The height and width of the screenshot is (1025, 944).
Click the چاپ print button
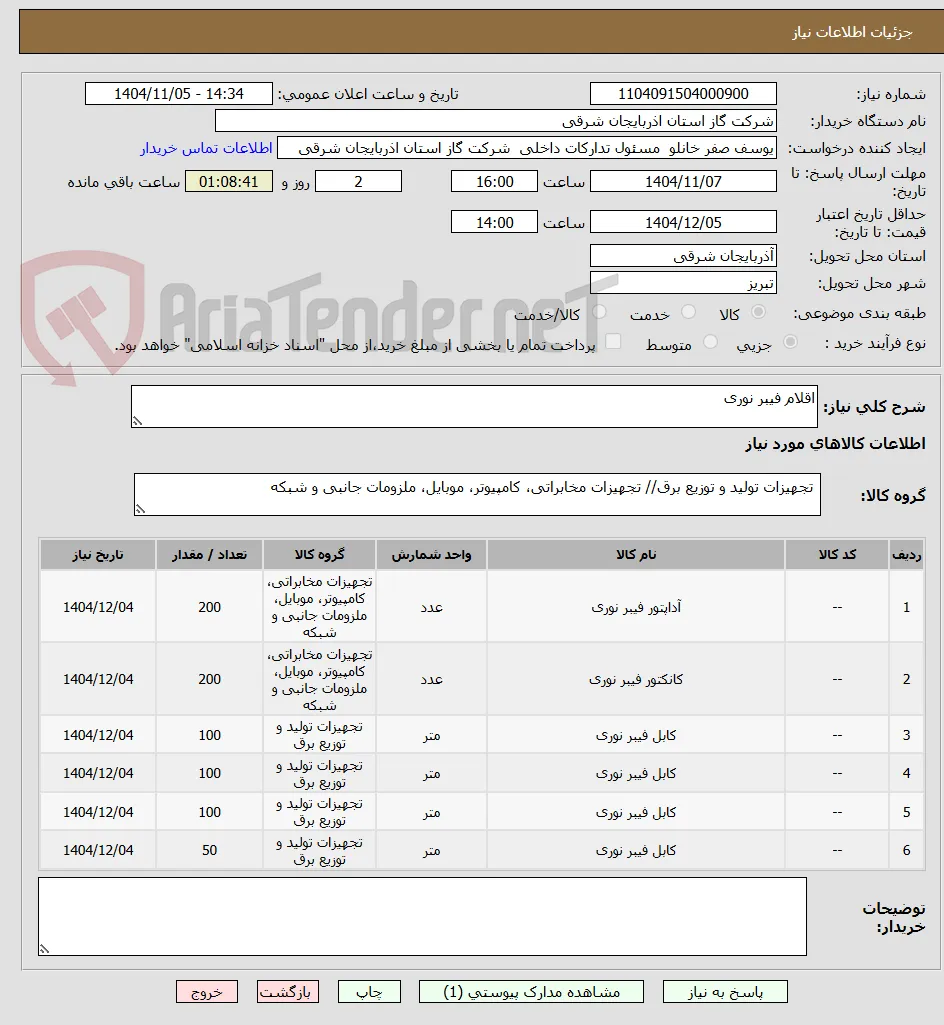point(369,992)
